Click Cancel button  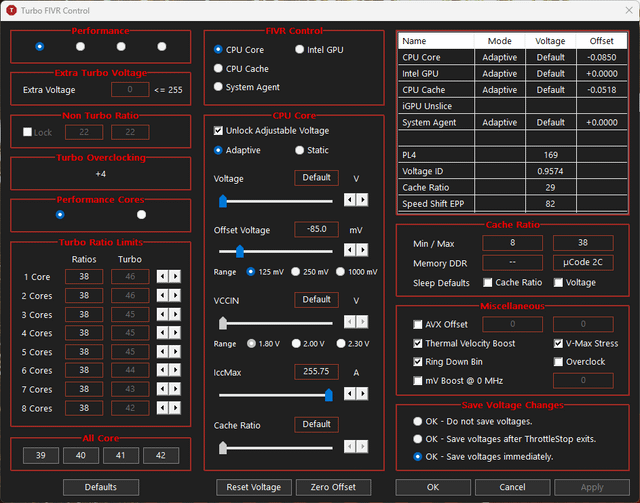tap(513, 487)
